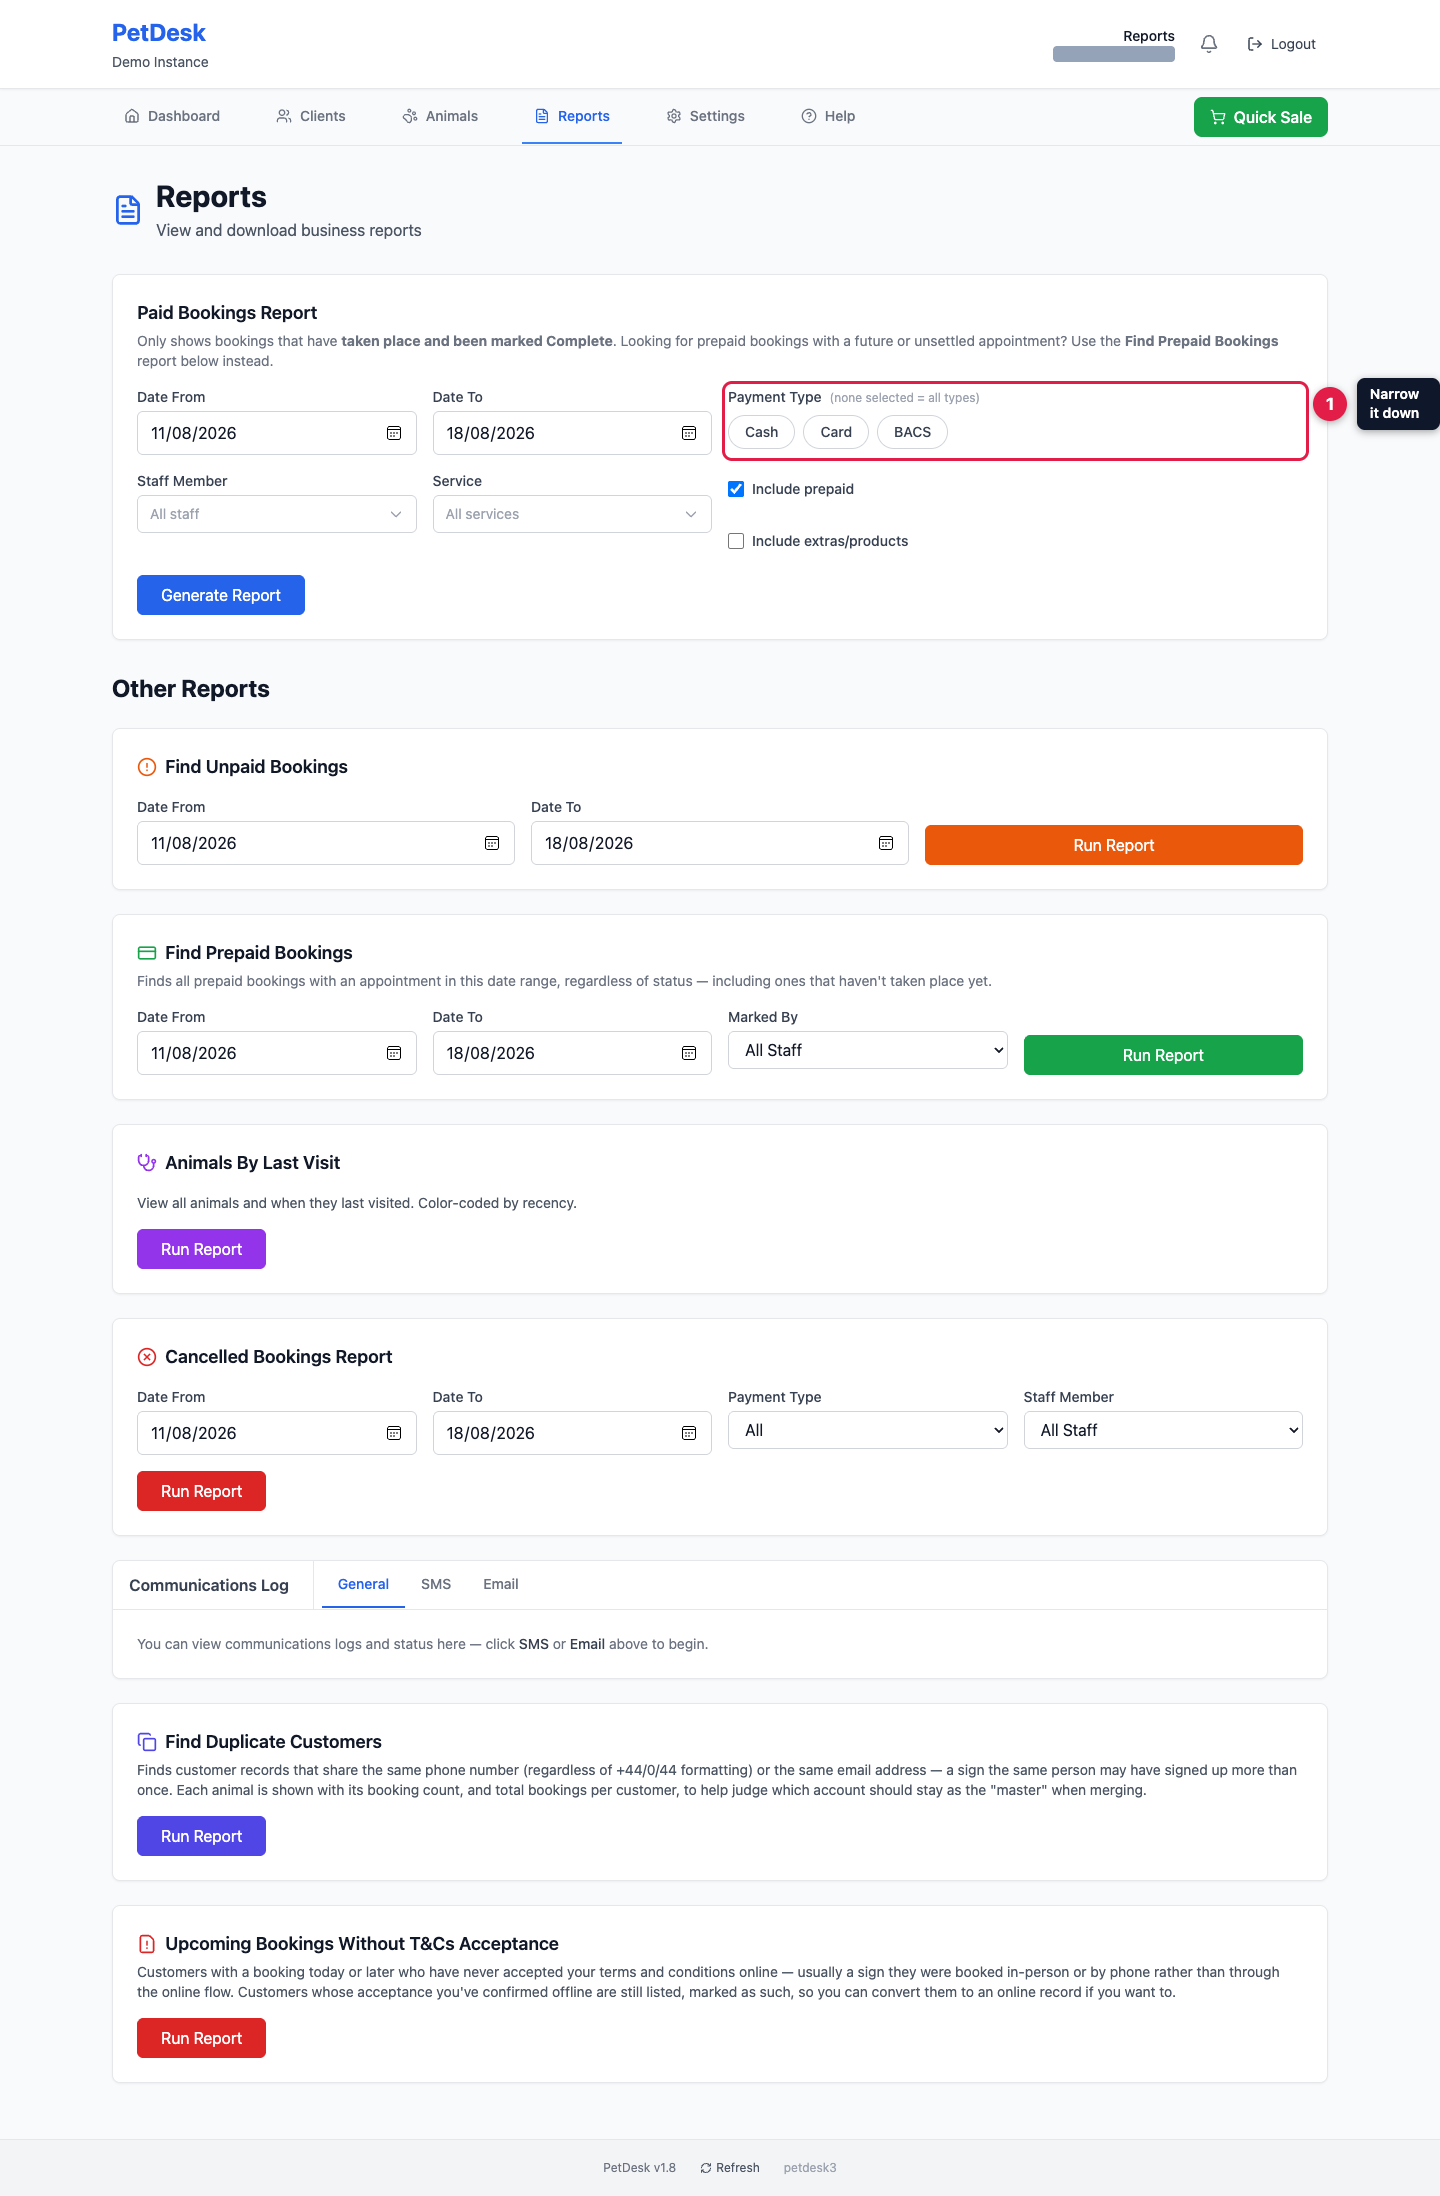
Task: Run the Find Duplicate Customers report
Action: click(201, 1836)
